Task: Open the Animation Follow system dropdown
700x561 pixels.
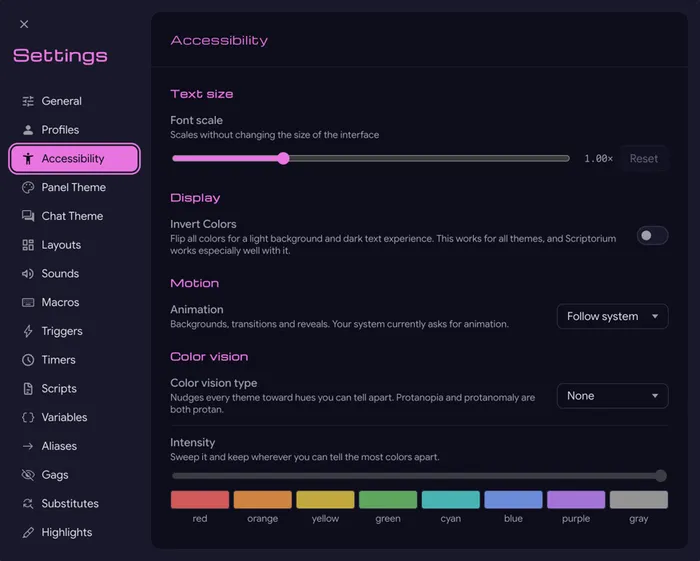Action: 612,316
